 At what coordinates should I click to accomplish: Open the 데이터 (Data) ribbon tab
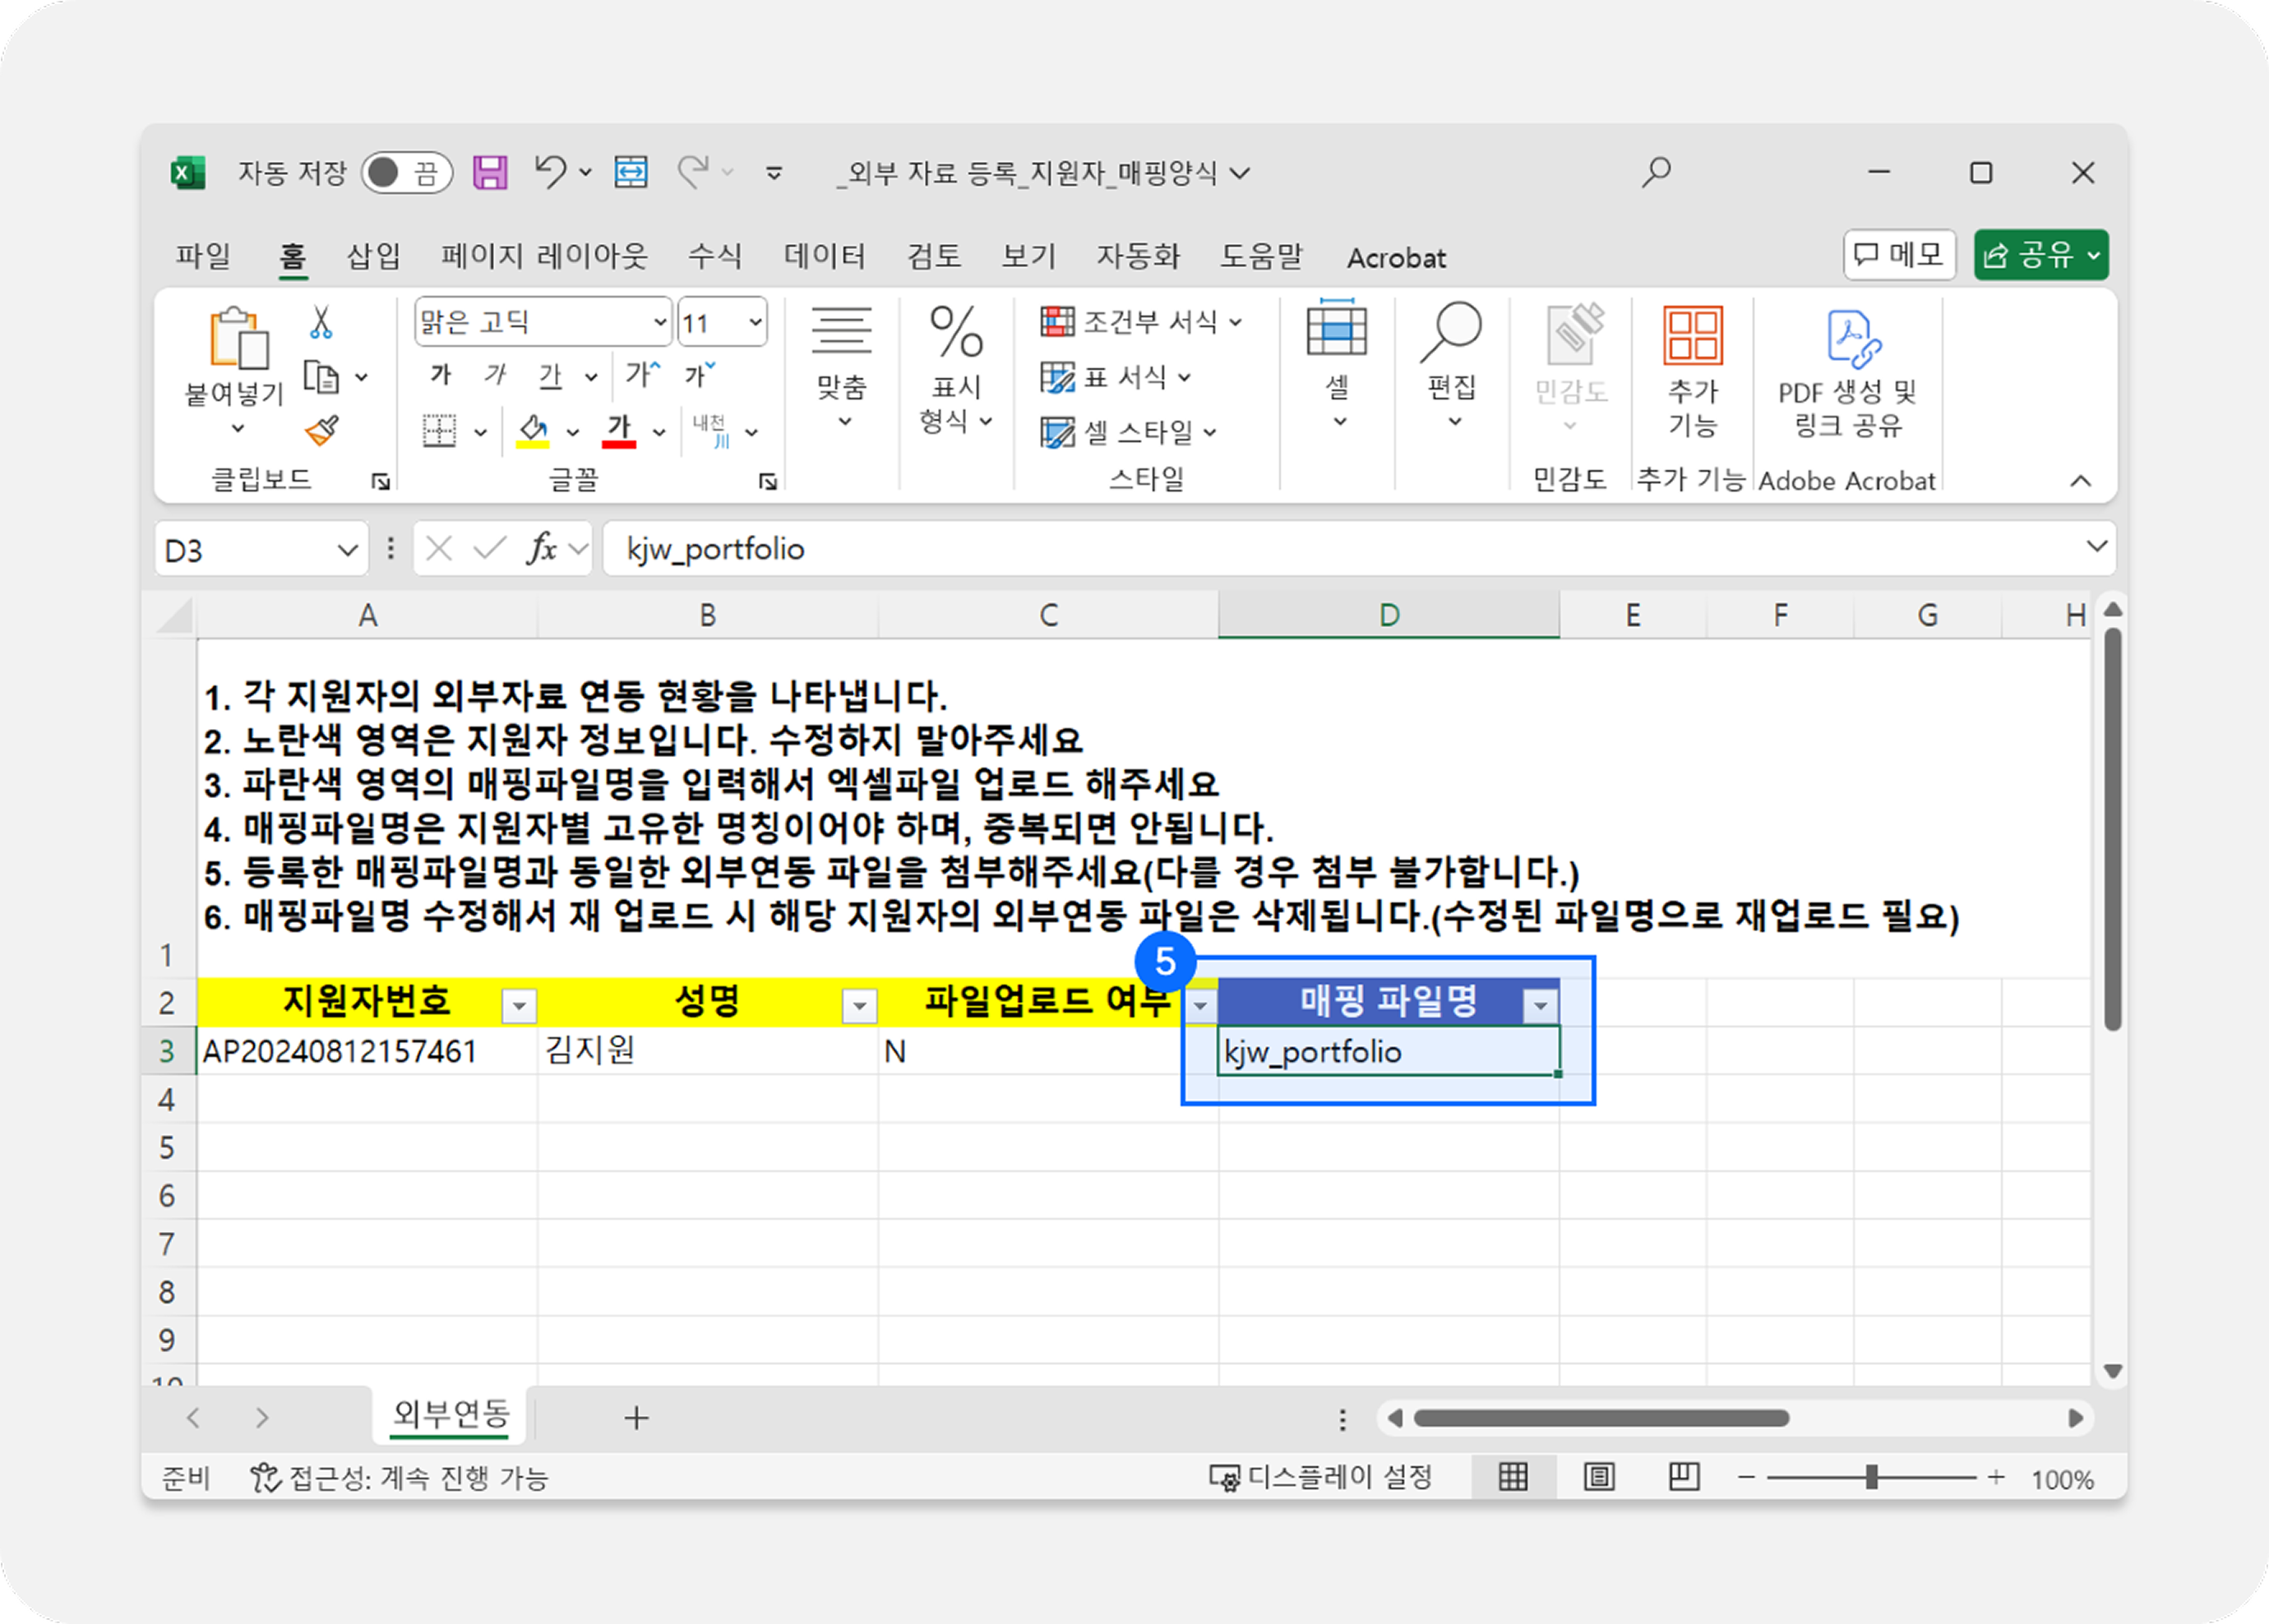824,256
